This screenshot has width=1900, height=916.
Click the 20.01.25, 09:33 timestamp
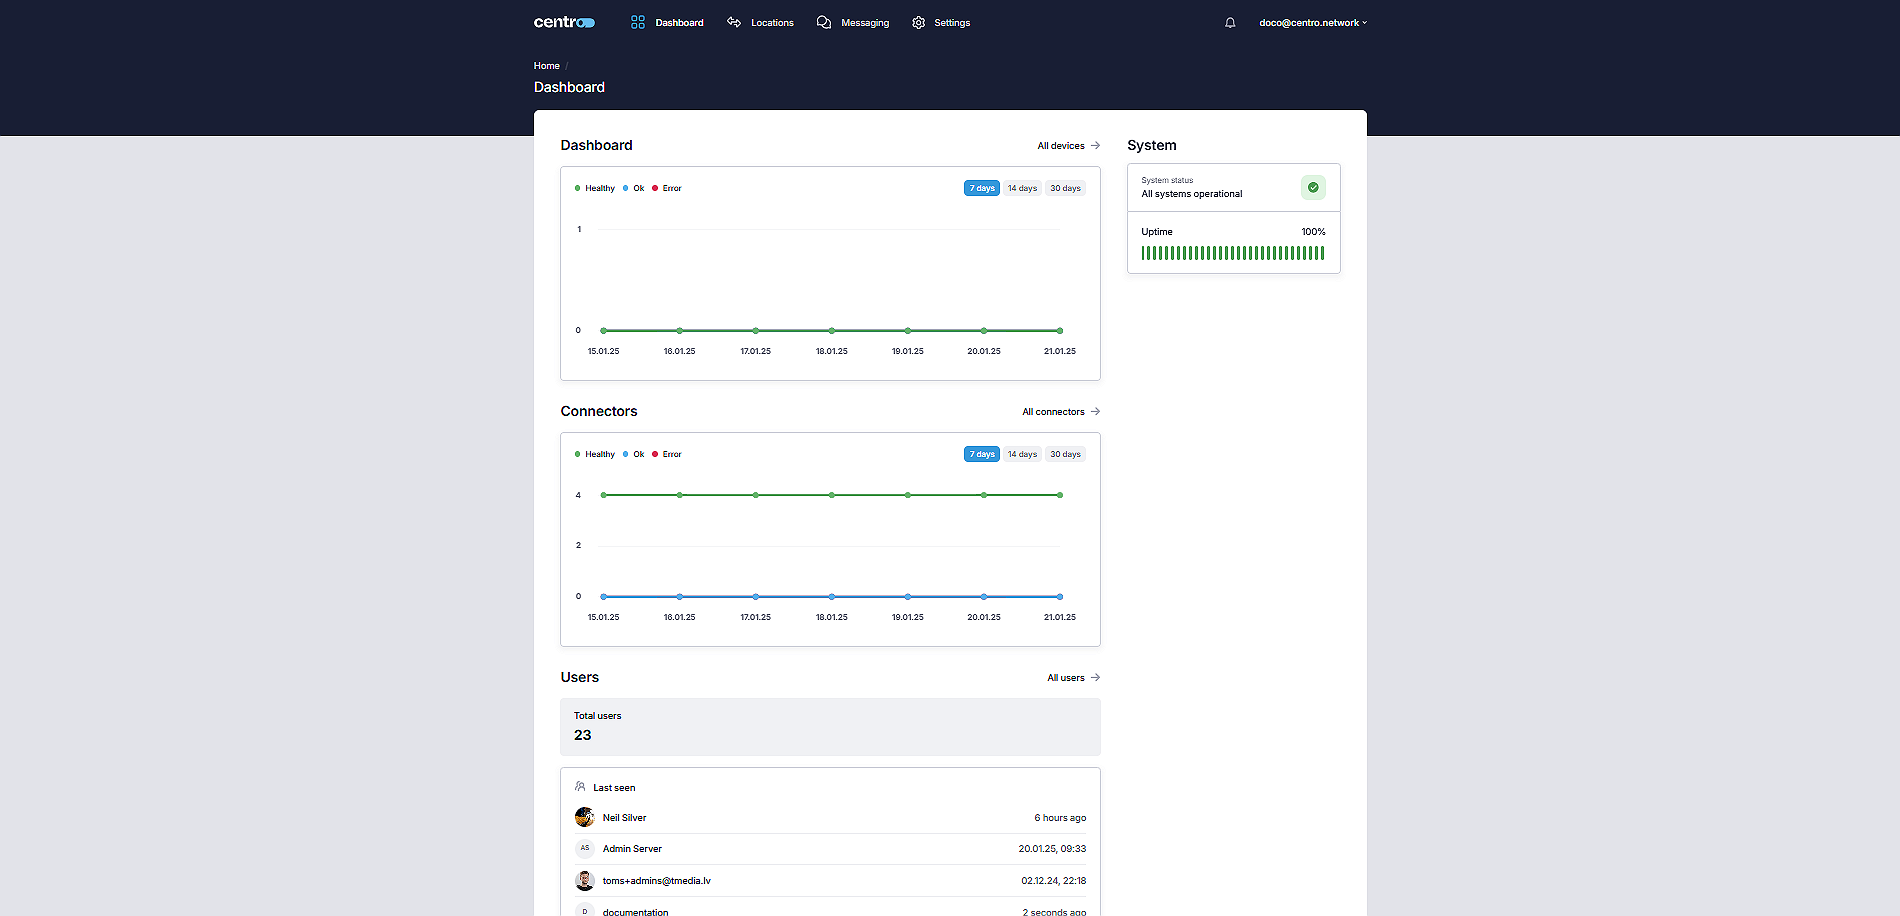[x=1052, y=849]
